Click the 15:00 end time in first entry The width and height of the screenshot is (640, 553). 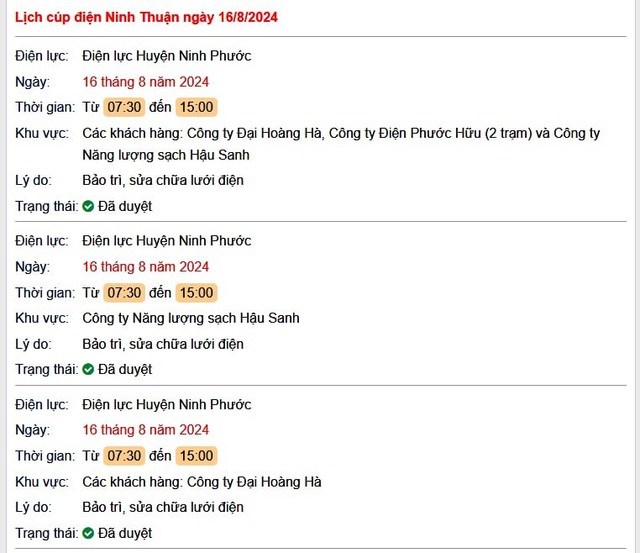click(x=196, y=107)
